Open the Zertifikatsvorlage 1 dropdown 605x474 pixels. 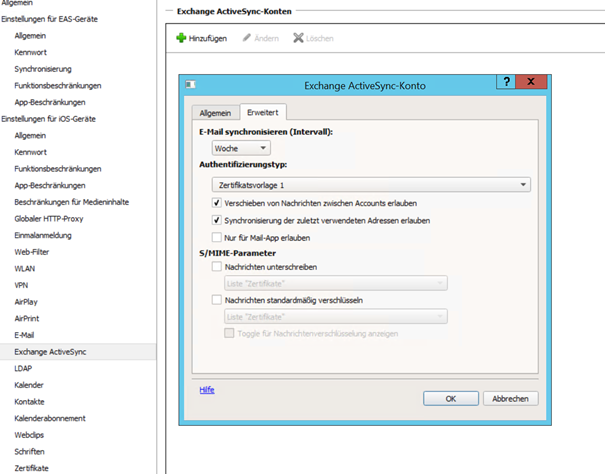[x=371, y=185]
